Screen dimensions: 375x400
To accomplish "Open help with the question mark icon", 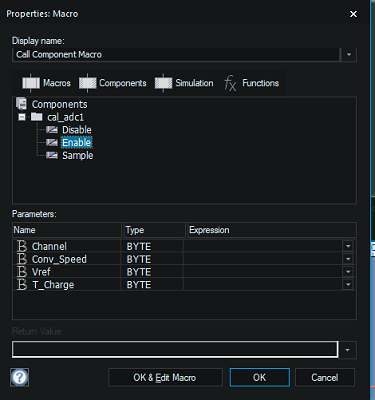I will [20, 377].
